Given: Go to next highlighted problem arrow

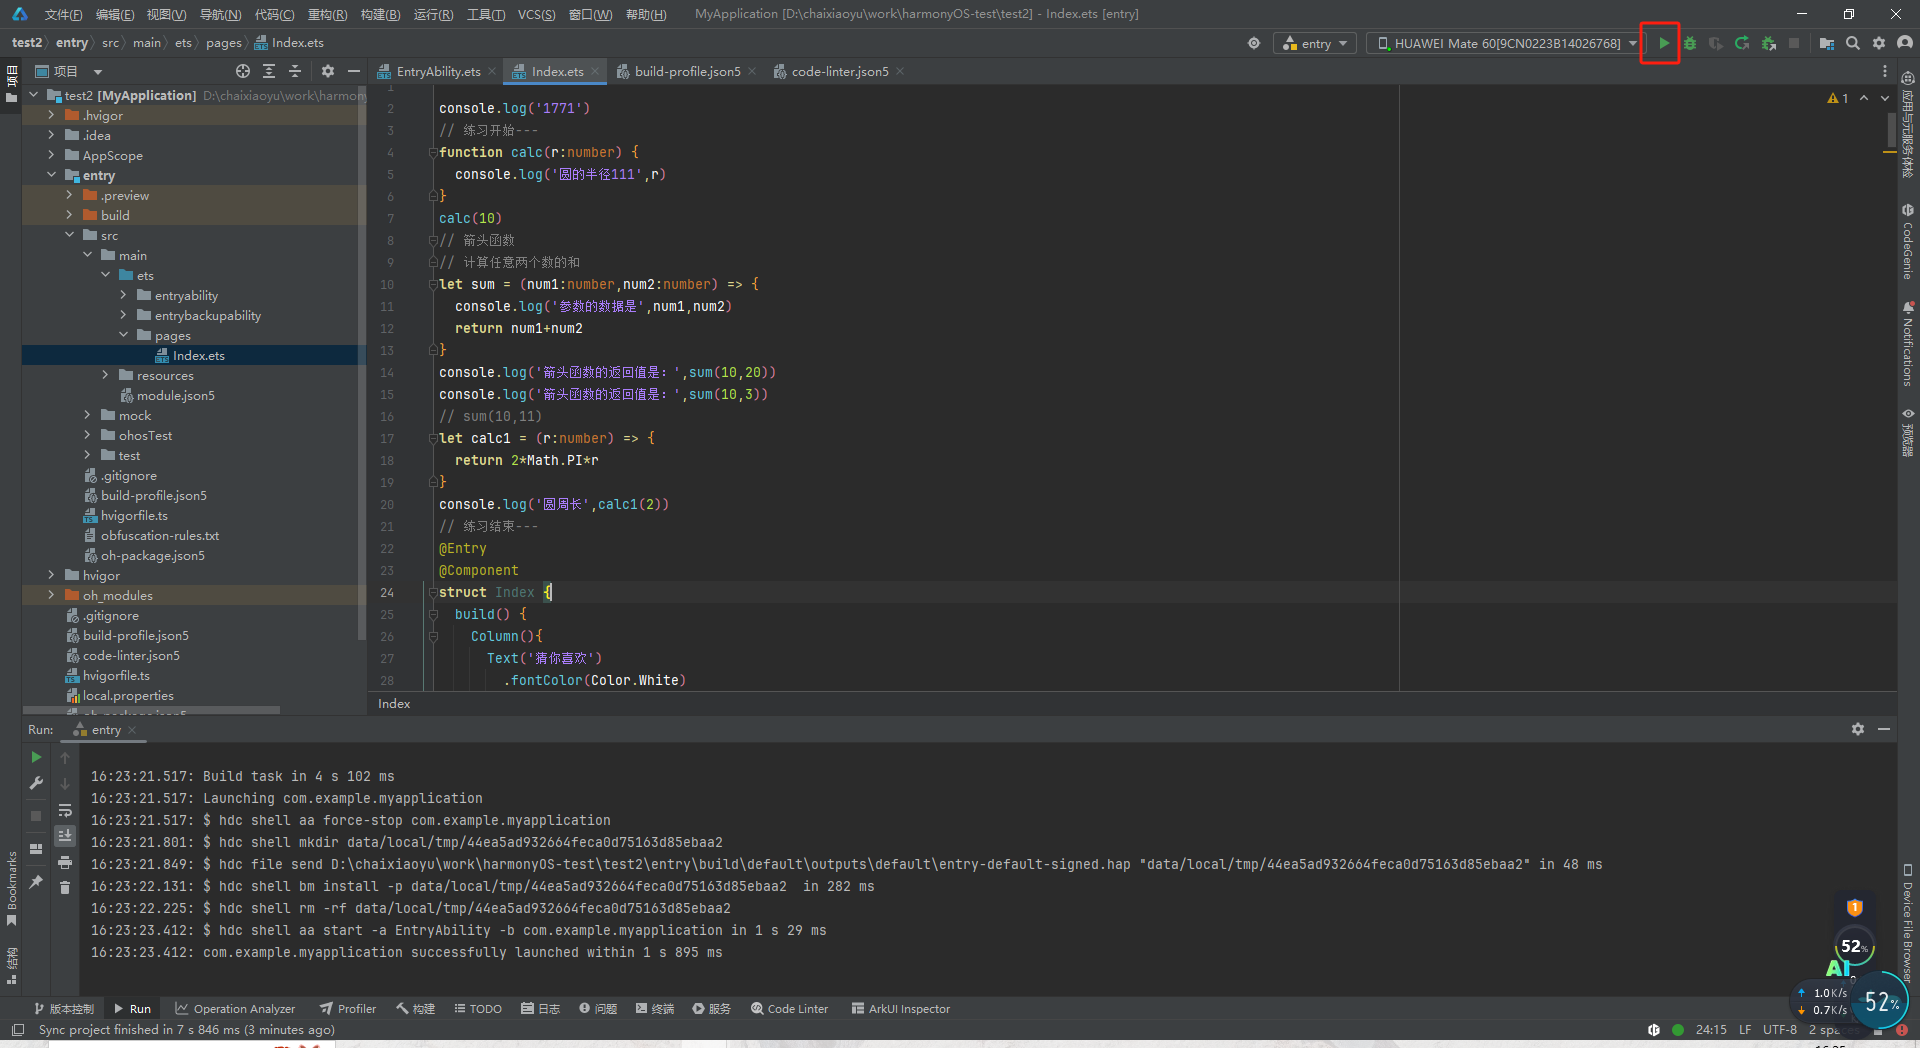Looking at the screenshot, I should tap(1885, 98).
